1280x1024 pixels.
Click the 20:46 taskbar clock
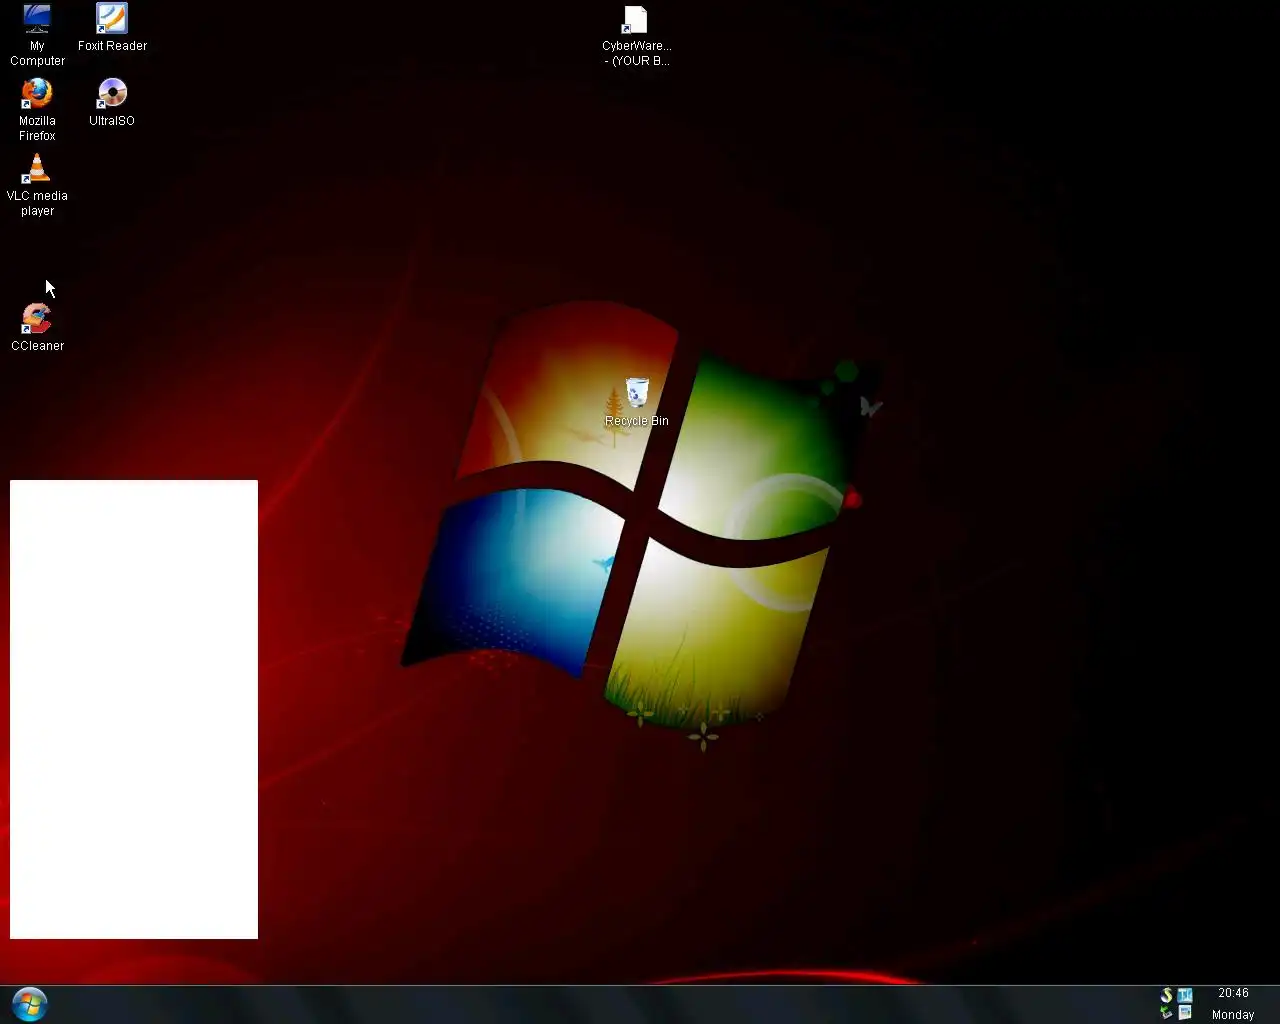(1233, 993)
